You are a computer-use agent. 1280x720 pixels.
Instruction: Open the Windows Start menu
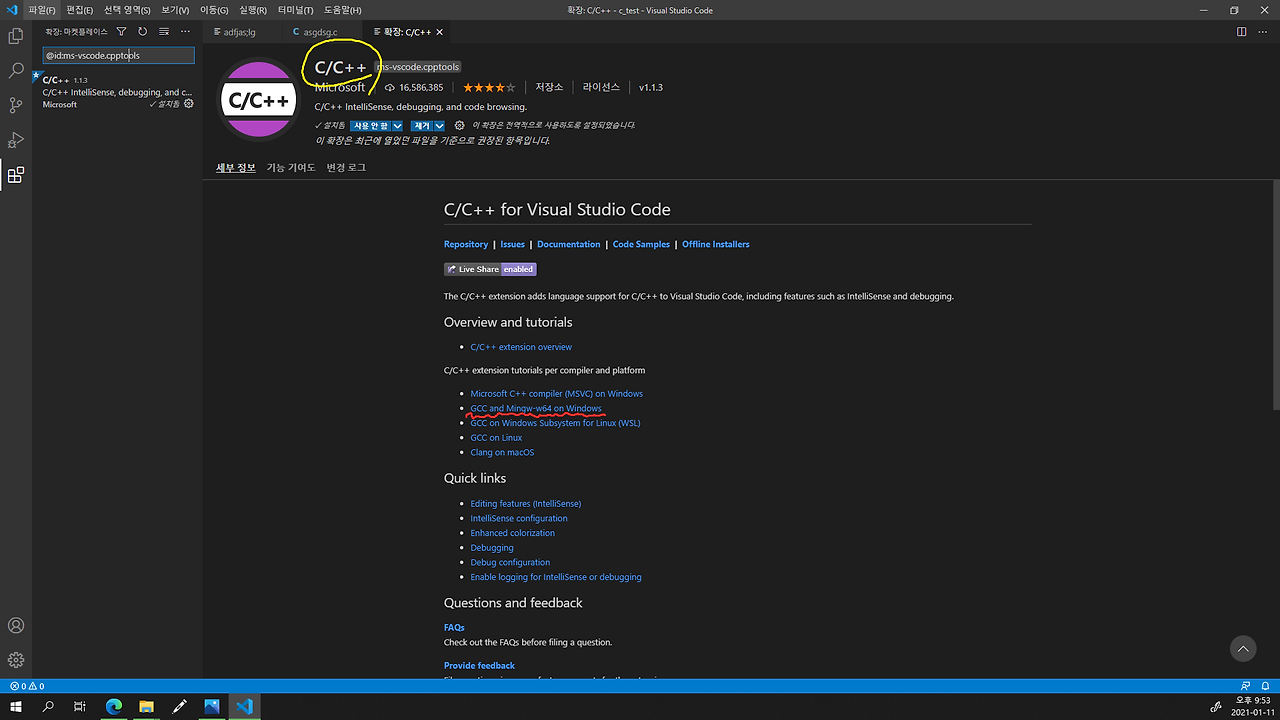[16, 706]
